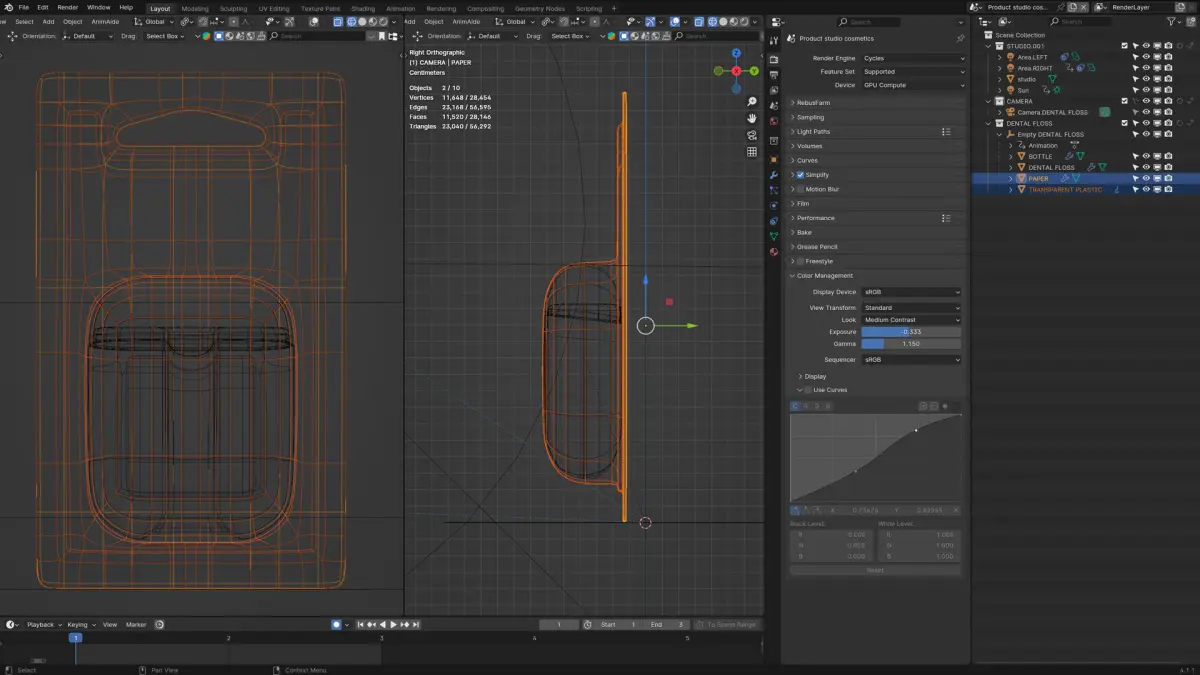Toggle camera view icon in viewport

click(752, 135)
